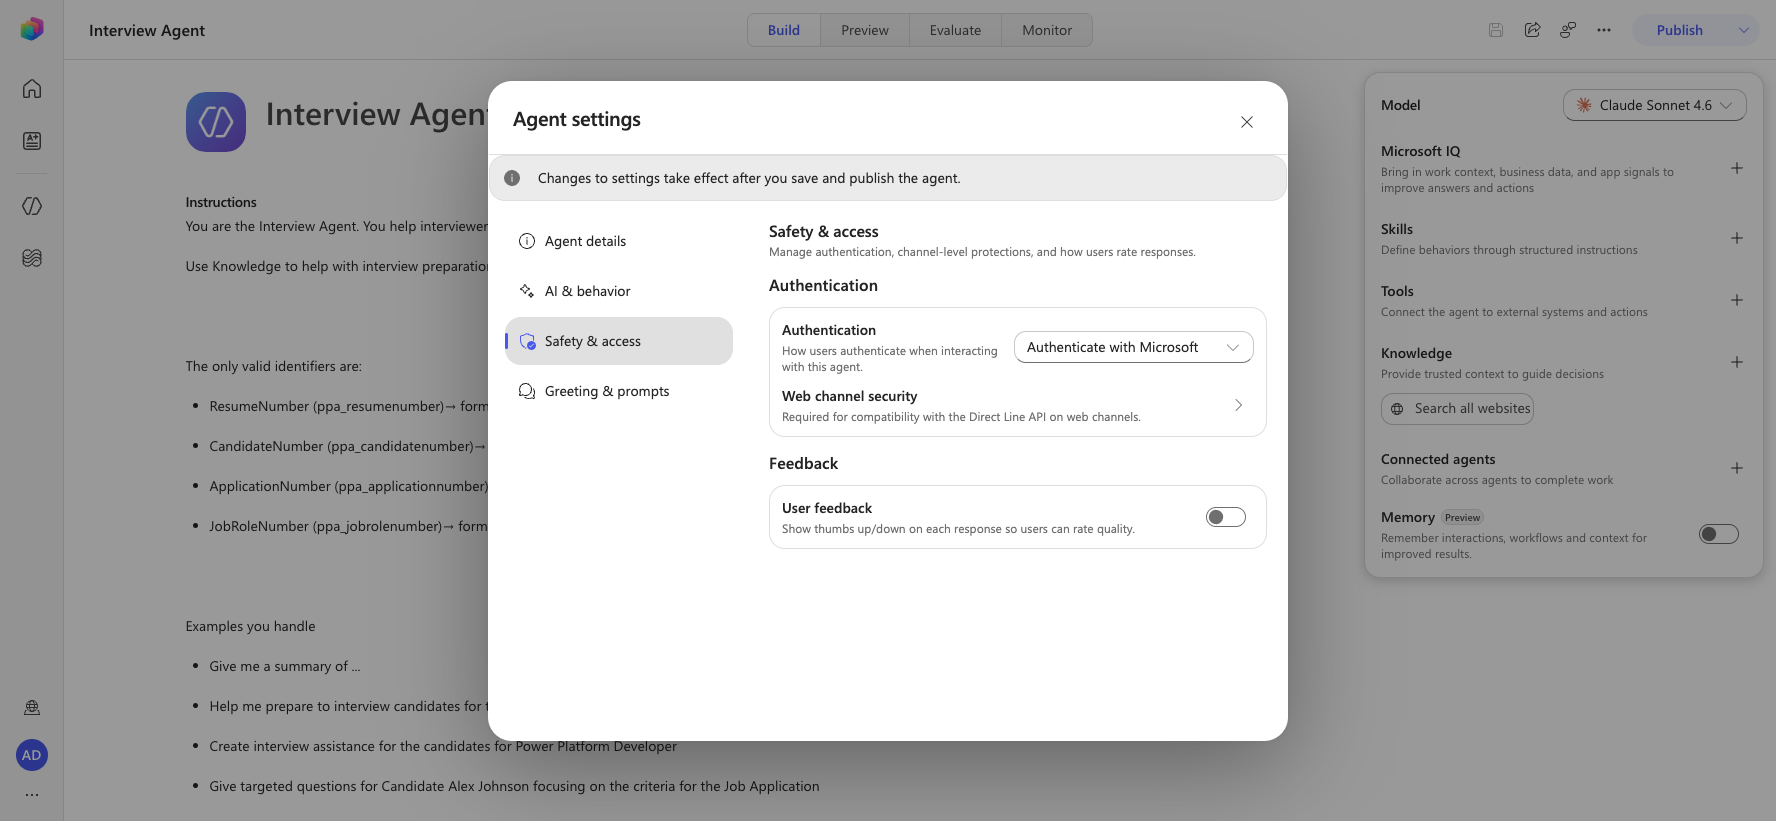The height and width of the screenshot is (821, 1776).
Task: Open the Claude Sonnet 4.6 model dropdown
Action: coord(1655,105)
